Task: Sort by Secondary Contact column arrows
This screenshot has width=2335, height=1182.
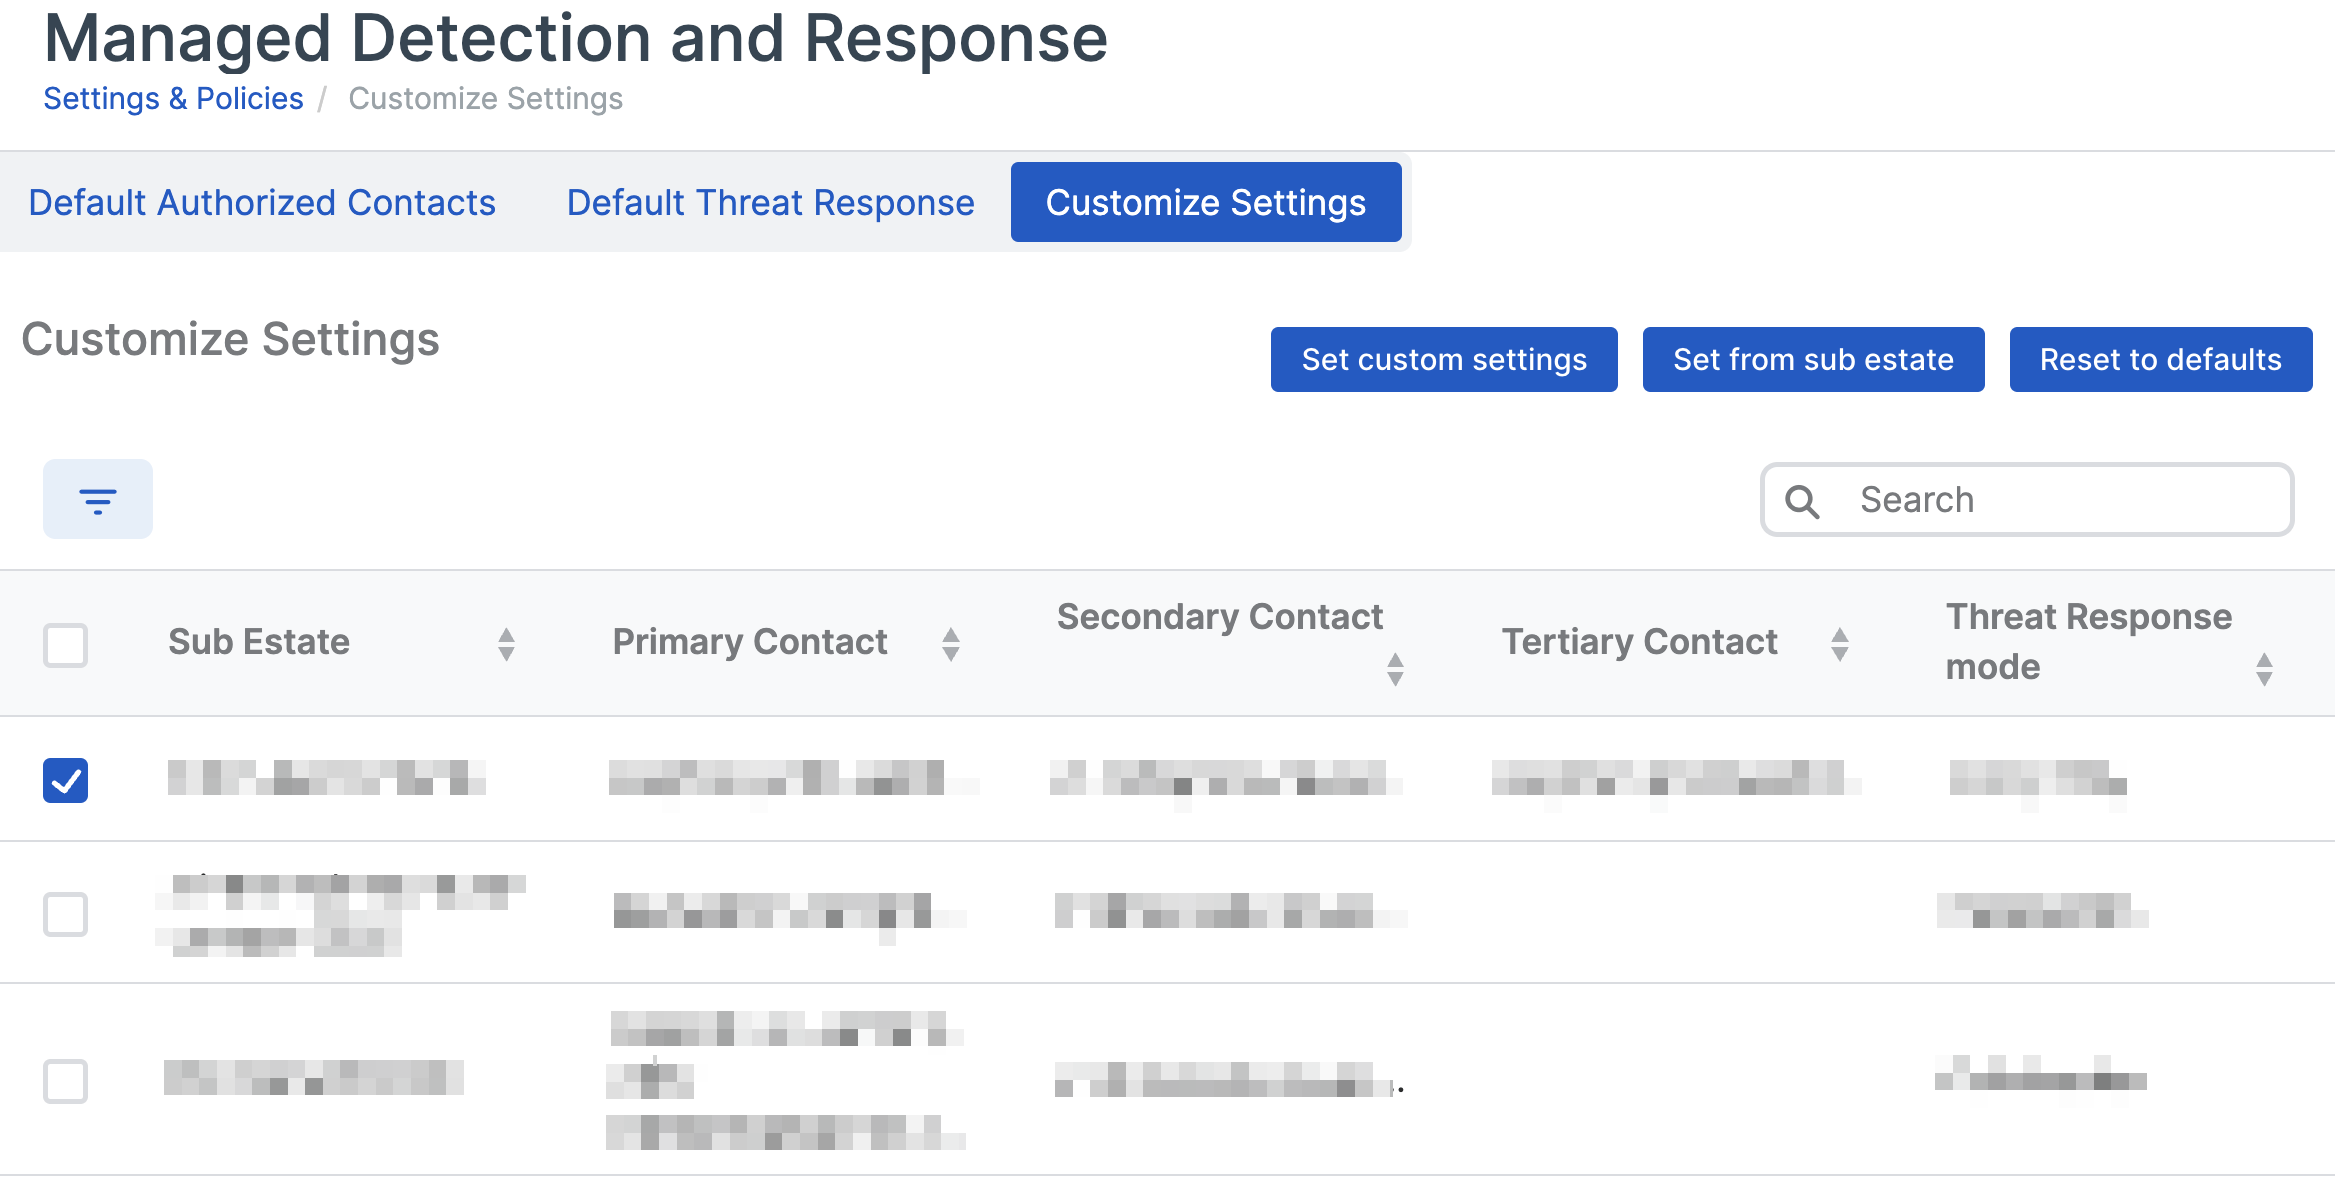Action: point(1395,669)
